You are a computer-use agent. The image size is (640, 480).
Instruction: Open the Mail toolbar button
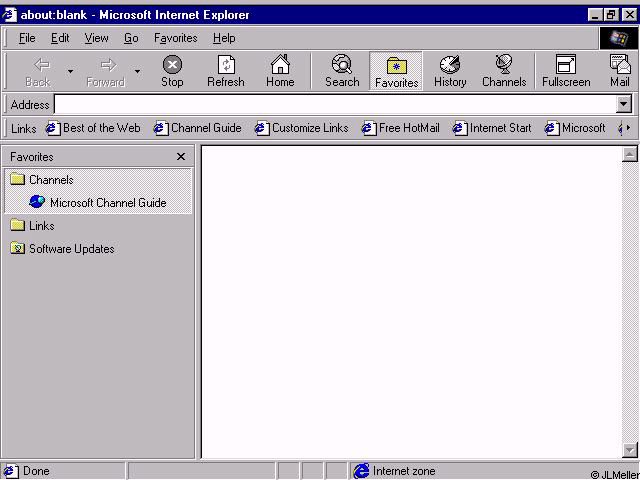(x=620, y=72)
